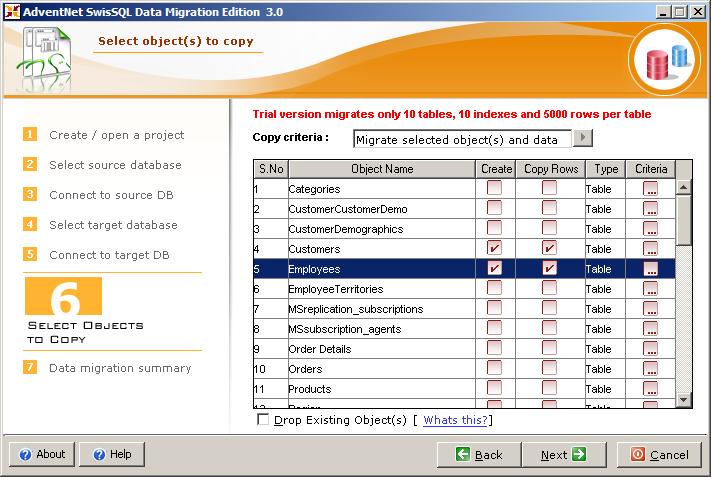Screen dimensions: 711x477
Task: Cancel the migration wizard
Action: (660, 454)
